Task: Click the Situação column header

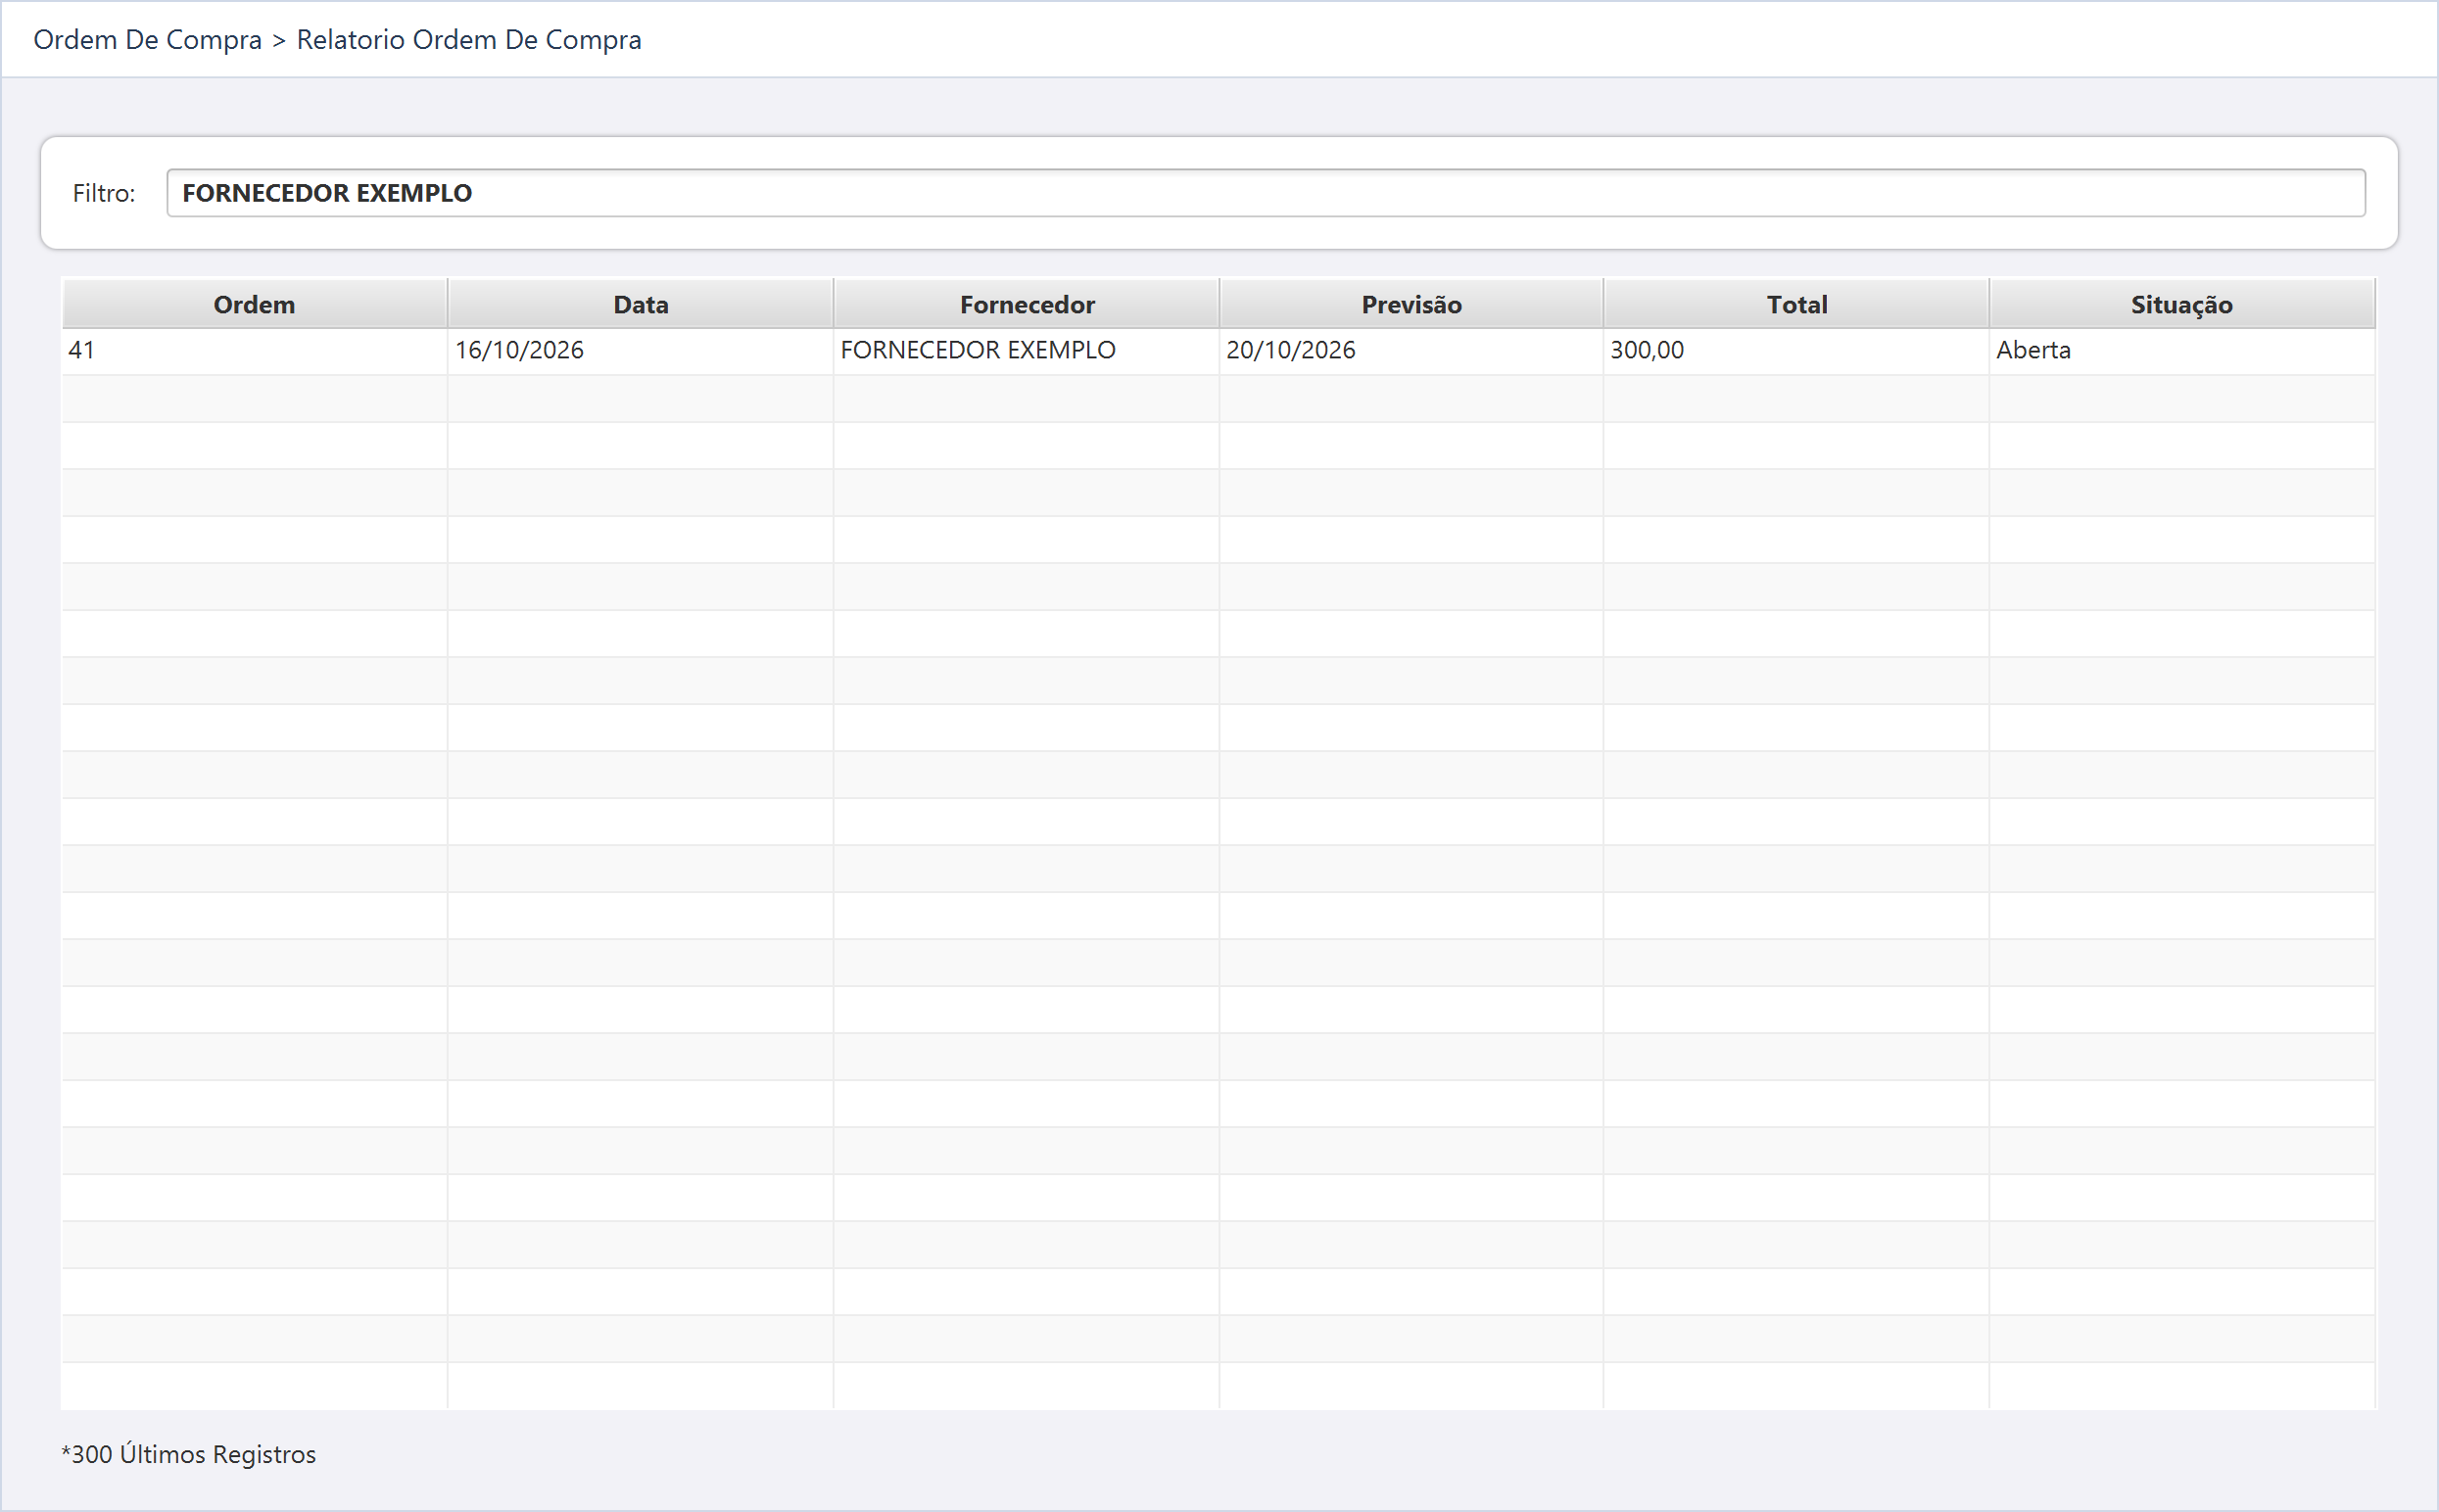Action: (2182, 304)
